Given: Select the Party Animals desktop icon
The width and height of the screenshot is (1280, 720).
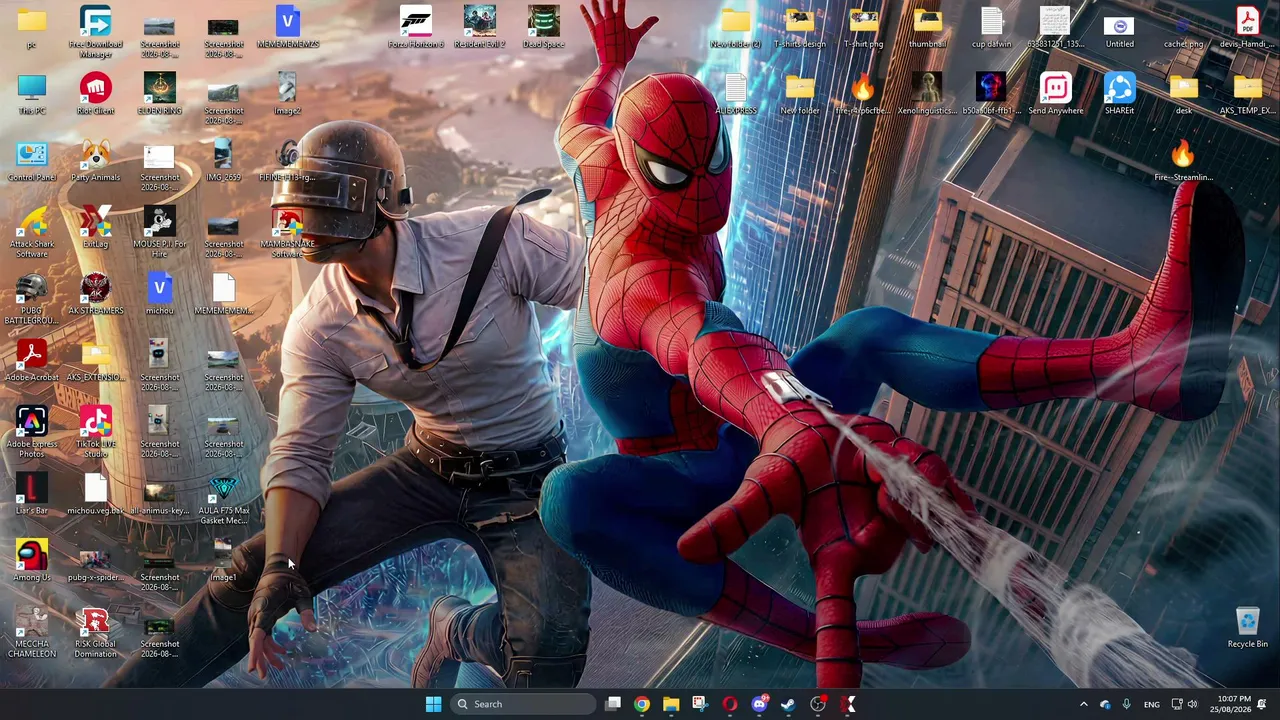Looking at the screenshot, I should pos(96,162).
